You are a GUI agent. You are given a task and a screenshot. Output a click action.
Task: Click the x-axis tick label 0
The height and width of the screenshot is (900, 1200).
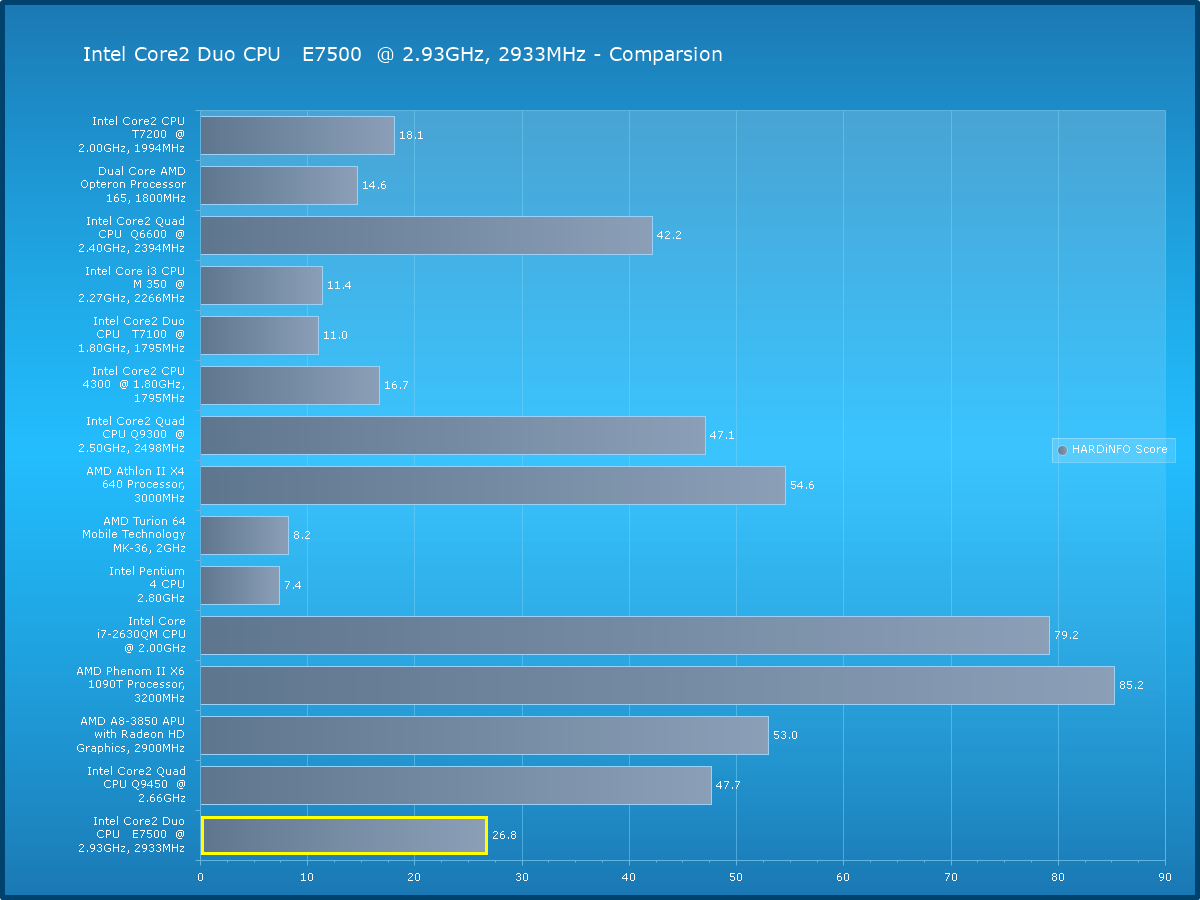pyautogui.click(x=200, y=877)
